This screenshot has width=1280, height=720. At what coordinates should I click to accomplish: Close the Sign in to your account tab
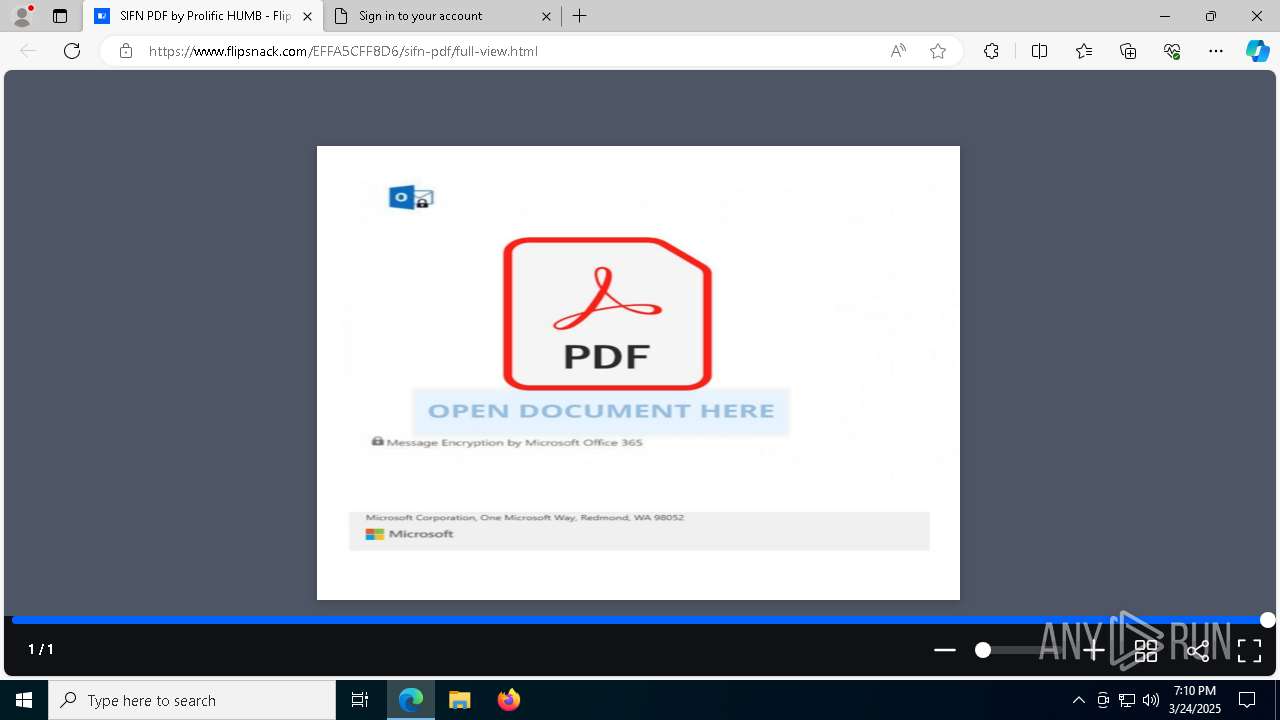coord(546,16)
